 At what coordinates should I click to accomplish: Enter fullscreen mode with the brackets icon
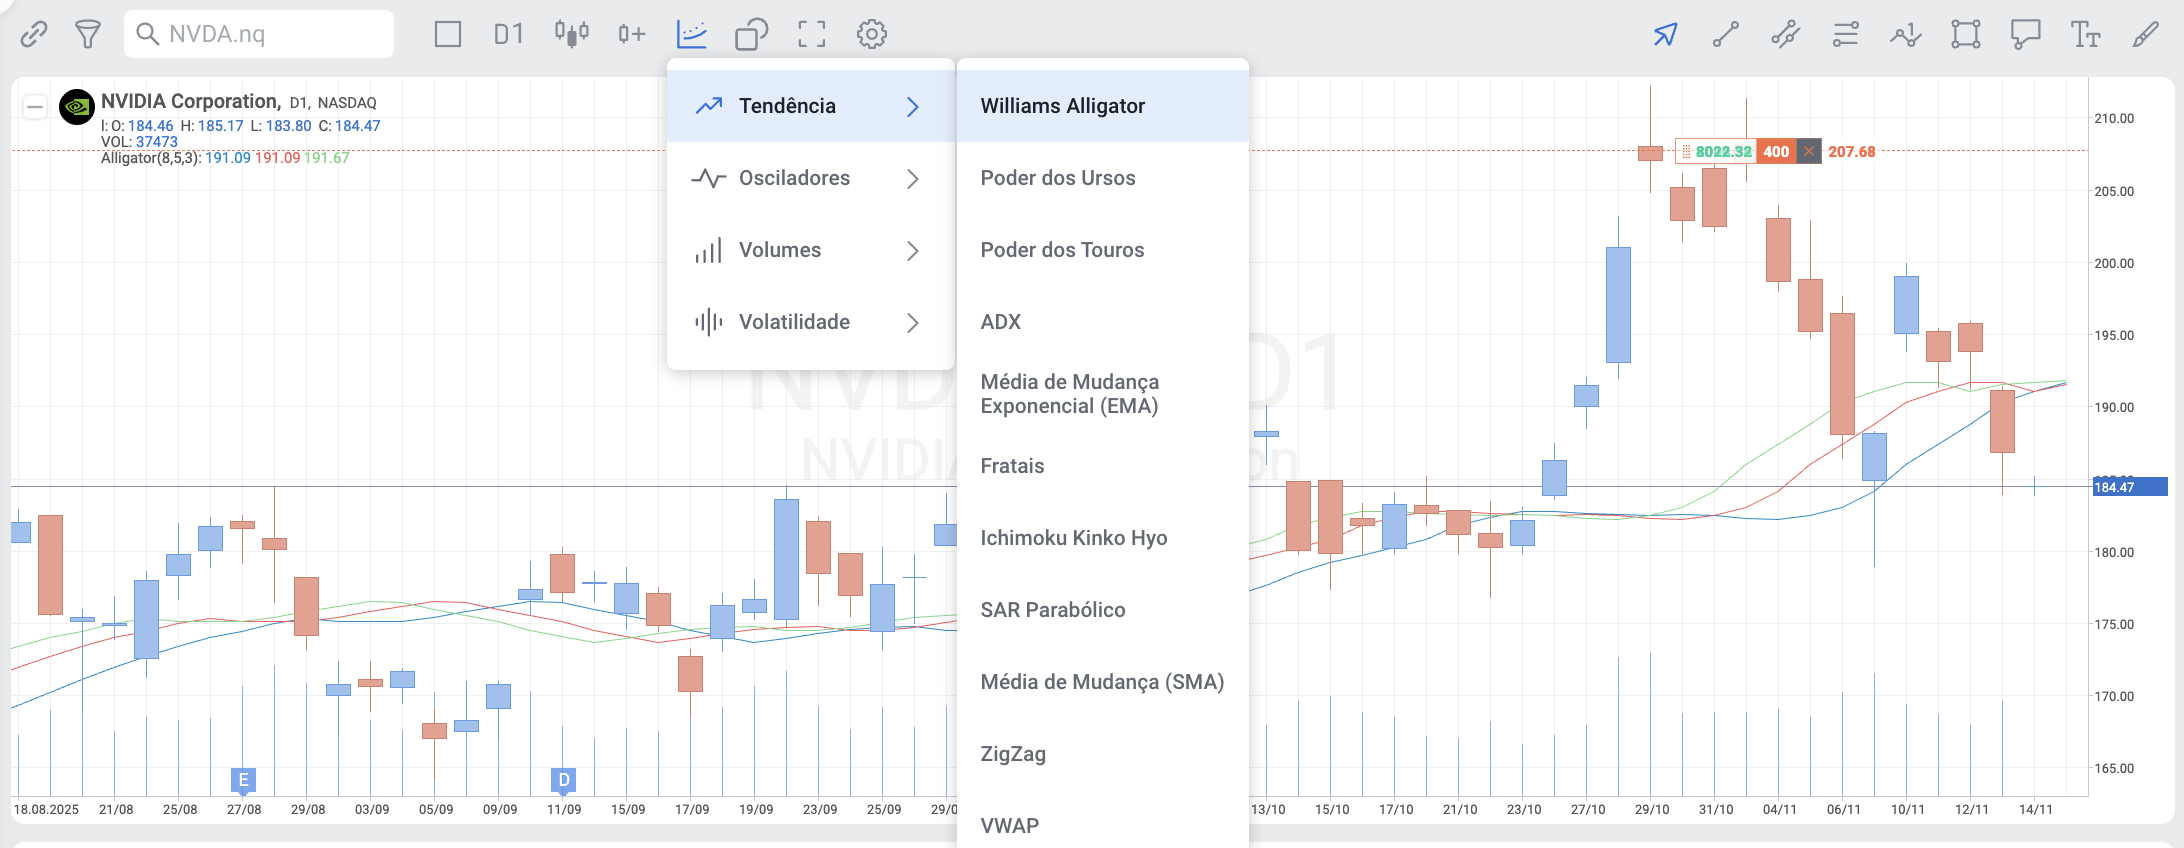[812, 34]
